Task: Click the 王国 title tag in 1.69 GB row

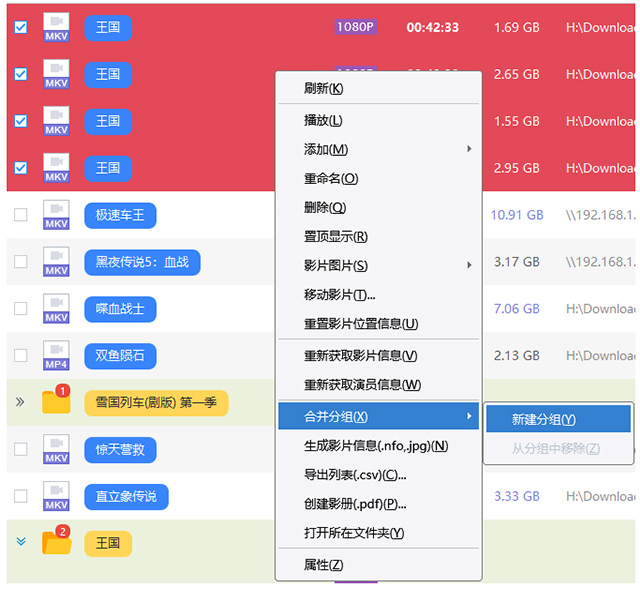Action: click(x=108, y=28)
